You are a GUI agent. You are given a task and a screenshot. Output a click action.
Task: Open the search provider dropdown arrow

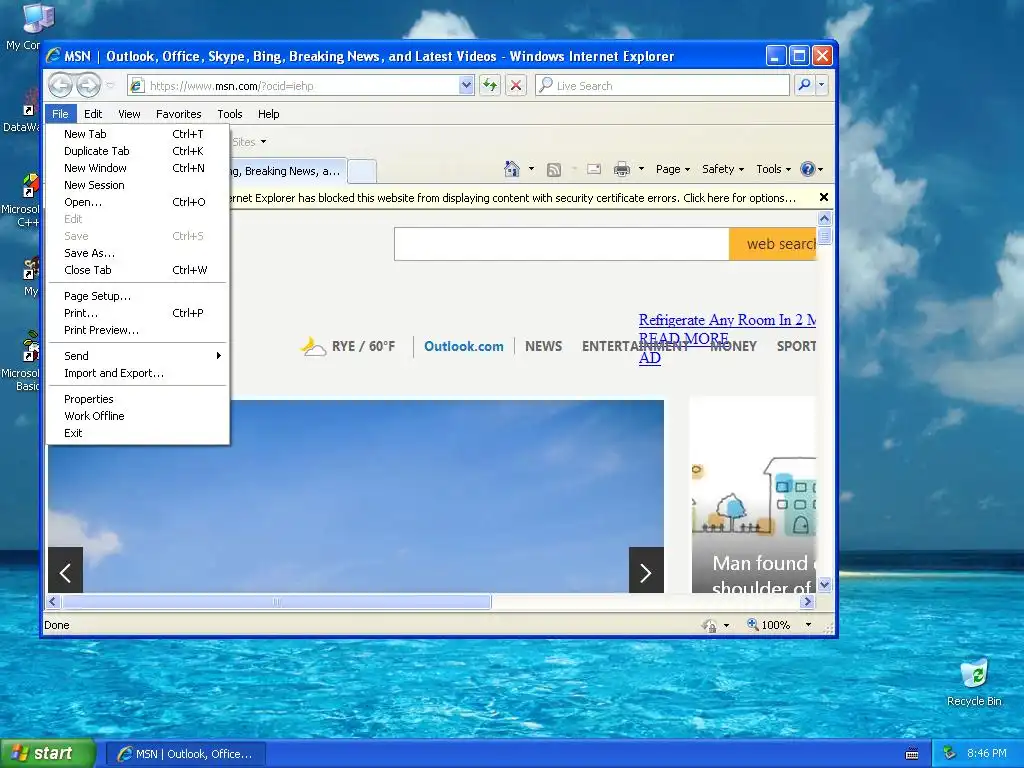pyautogui.click(x=822, y=85)
